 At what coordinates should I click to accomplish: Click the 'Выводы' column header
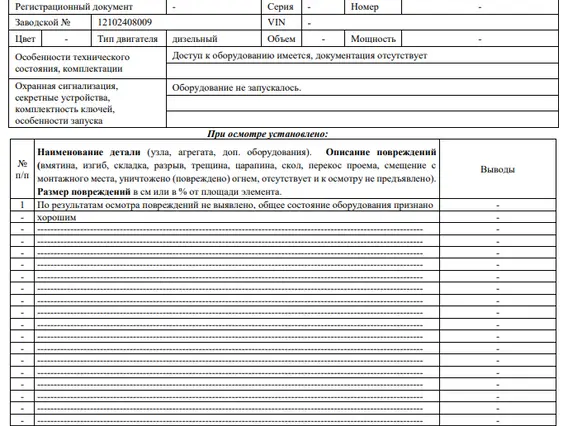tap(497, 169)
